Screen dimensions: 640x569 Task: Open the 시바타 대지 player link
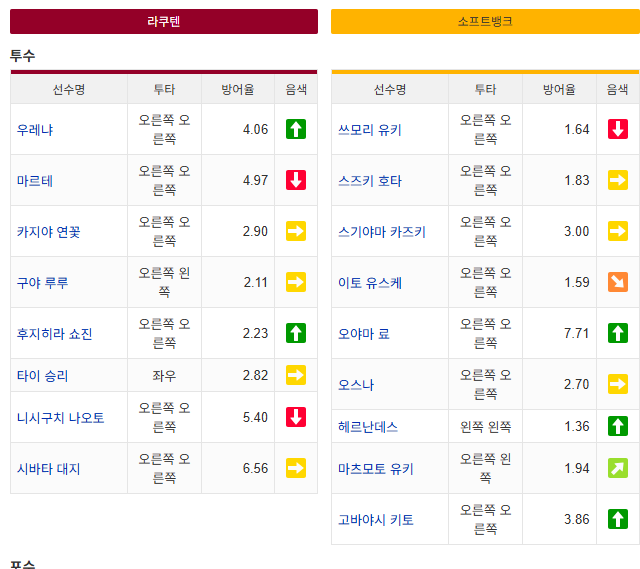(49, 469)
